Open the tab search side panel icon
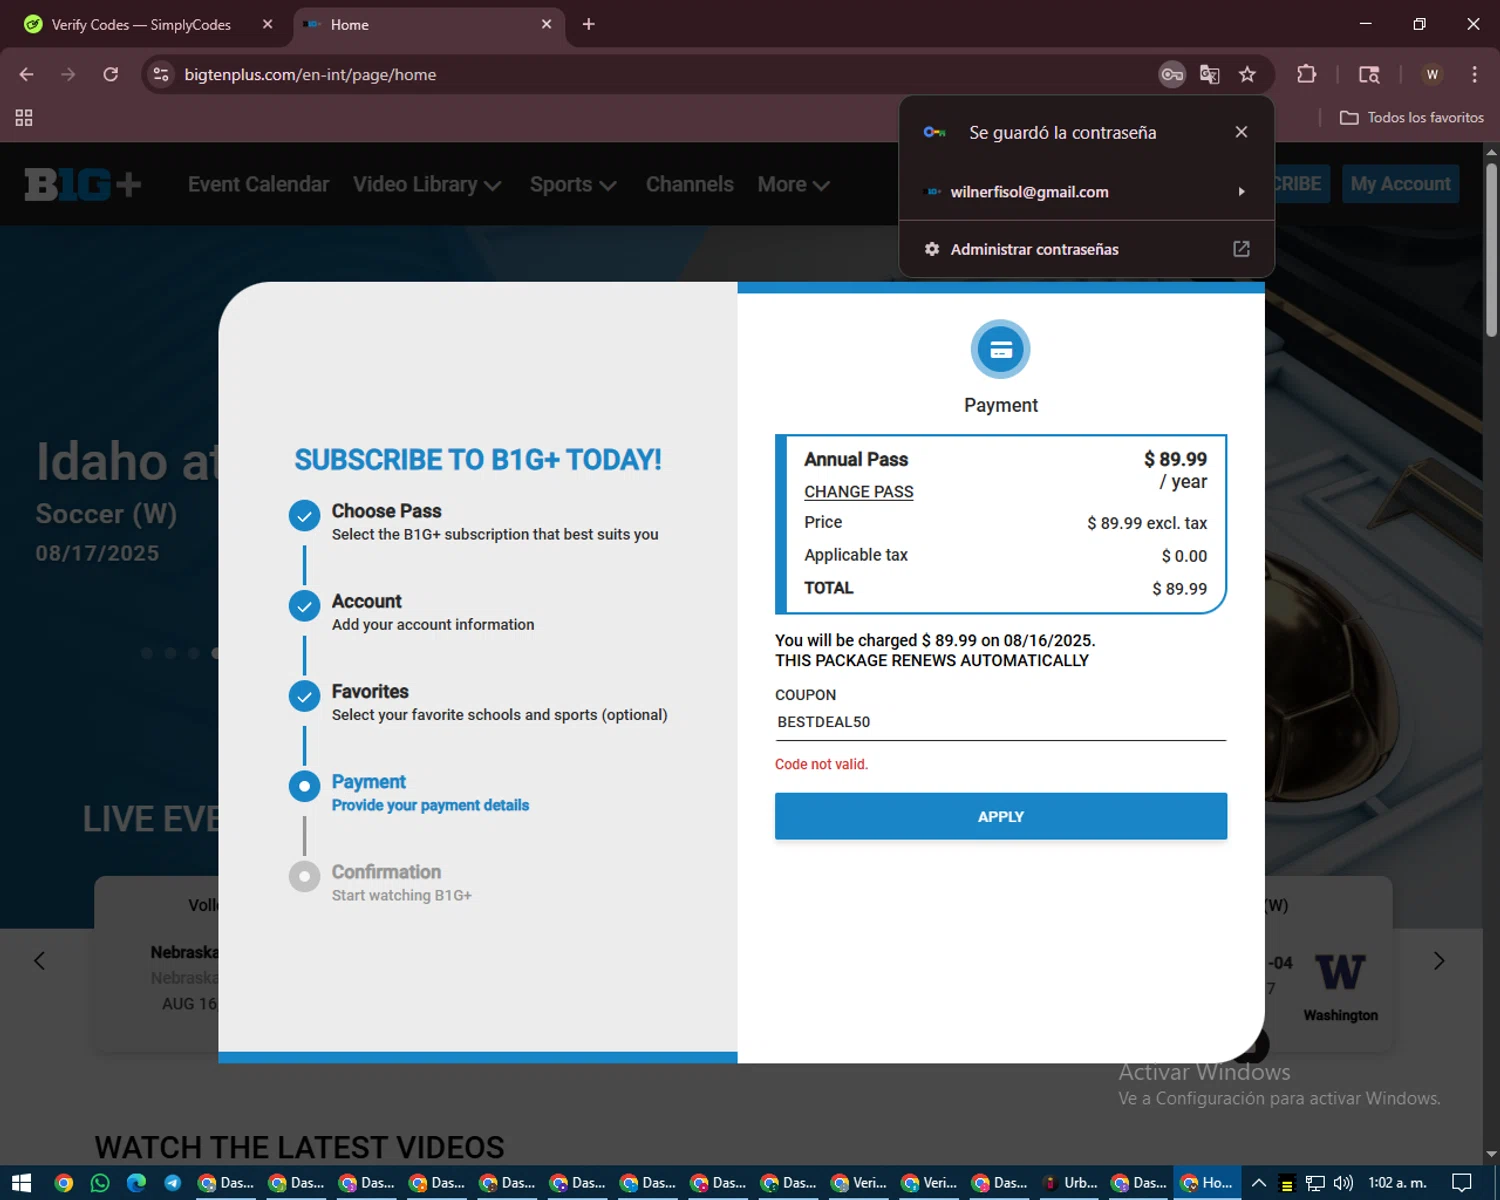Image resolution: width=1500 pixels, height=1200 pixels. (x=1369, y=75)
